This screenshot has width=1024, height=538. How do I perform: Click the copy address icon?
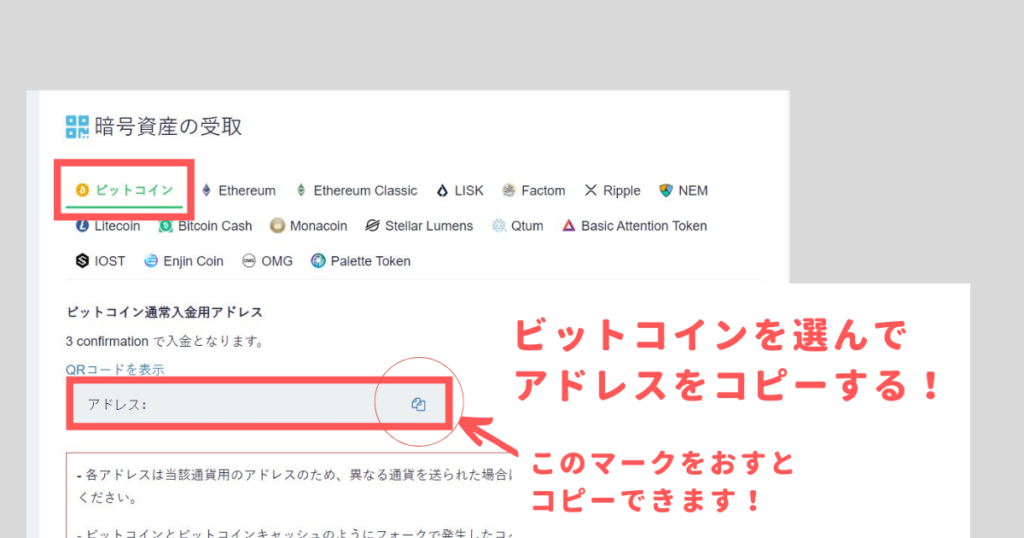point(419,404)
